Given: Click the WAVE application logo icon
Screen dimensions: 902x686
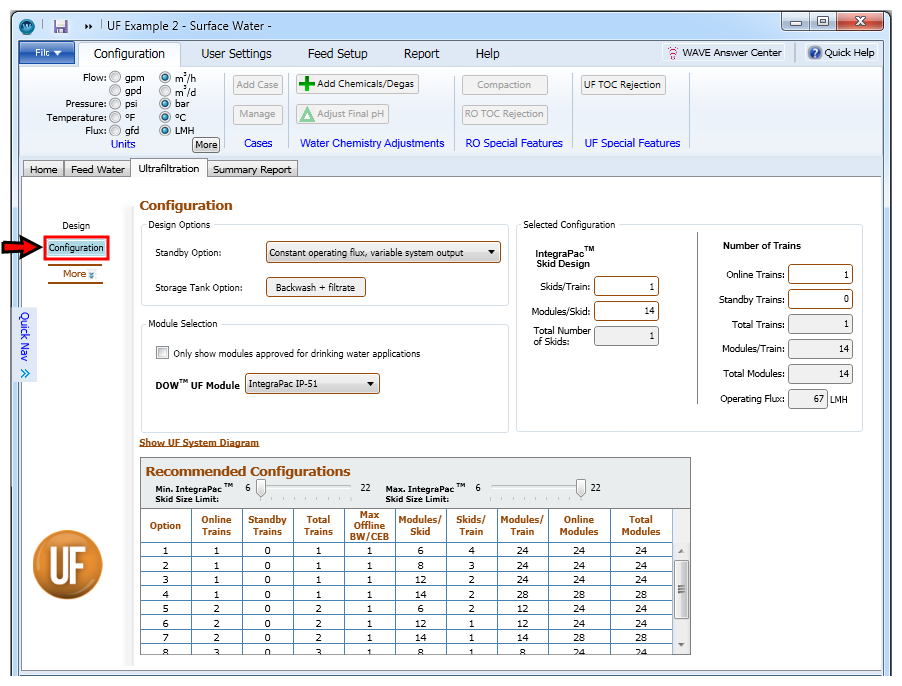Looking at the screenshot, I should [26, 26].
